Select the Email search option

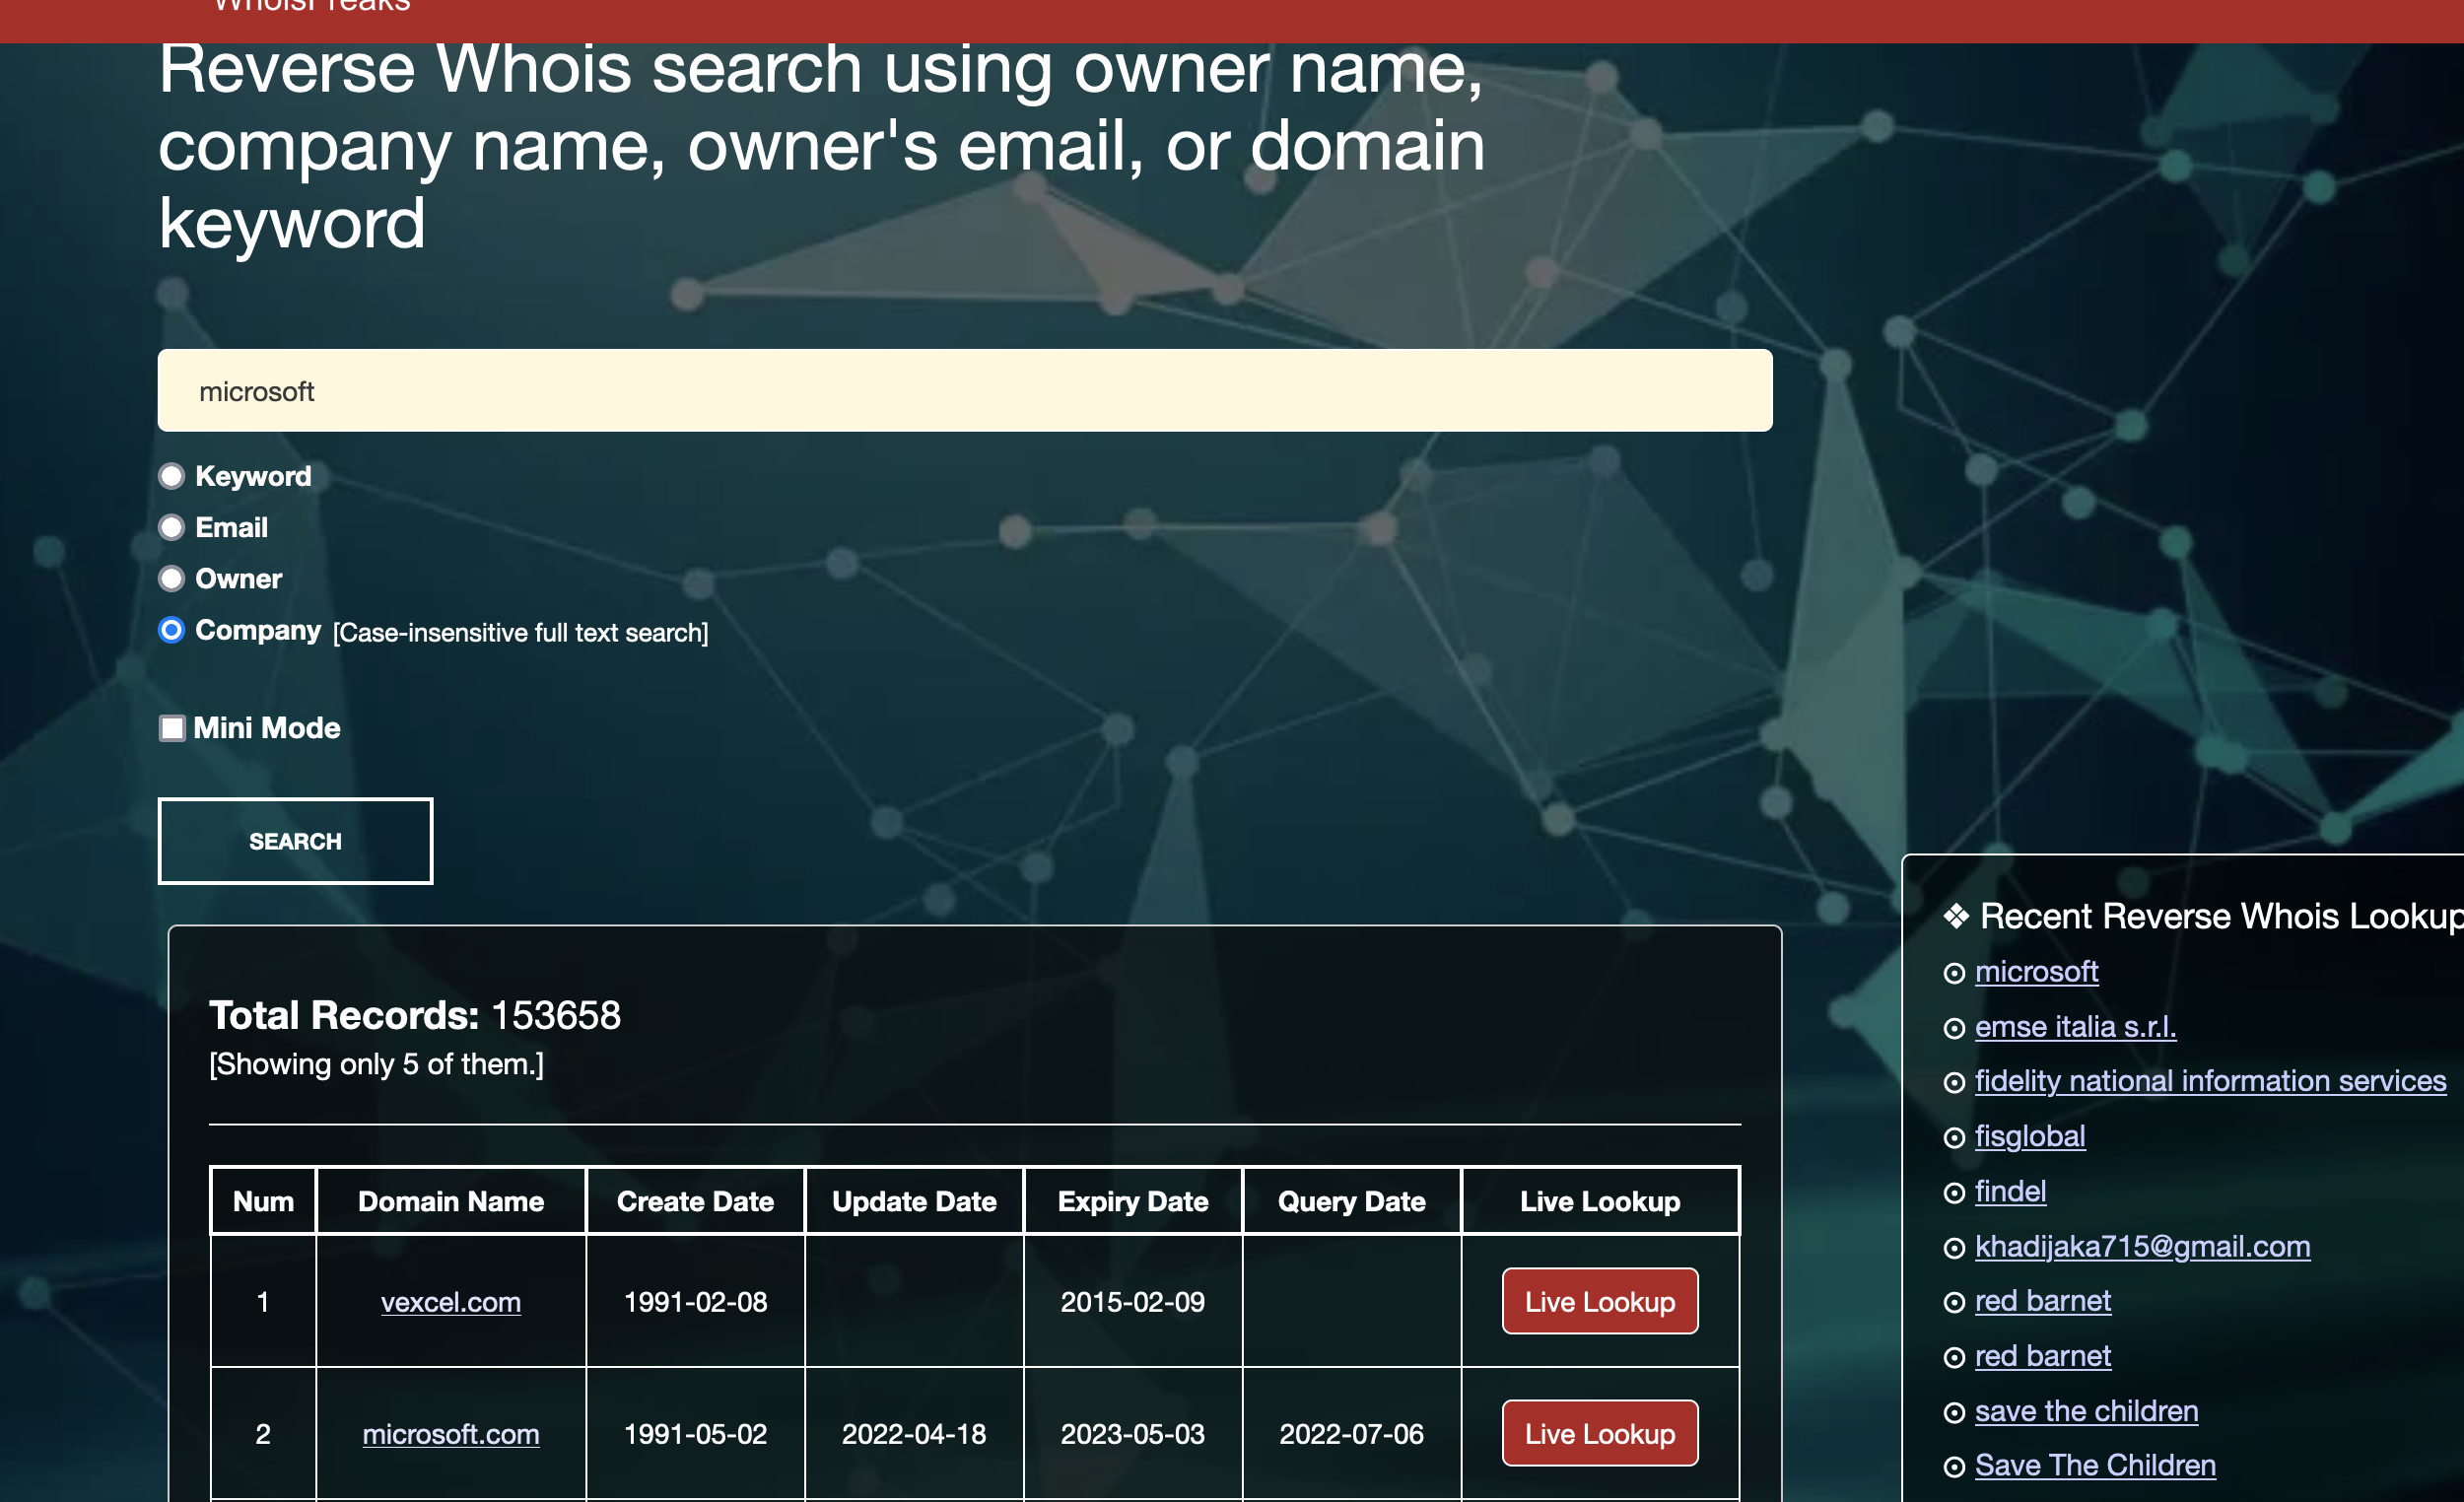pos(172,527)
